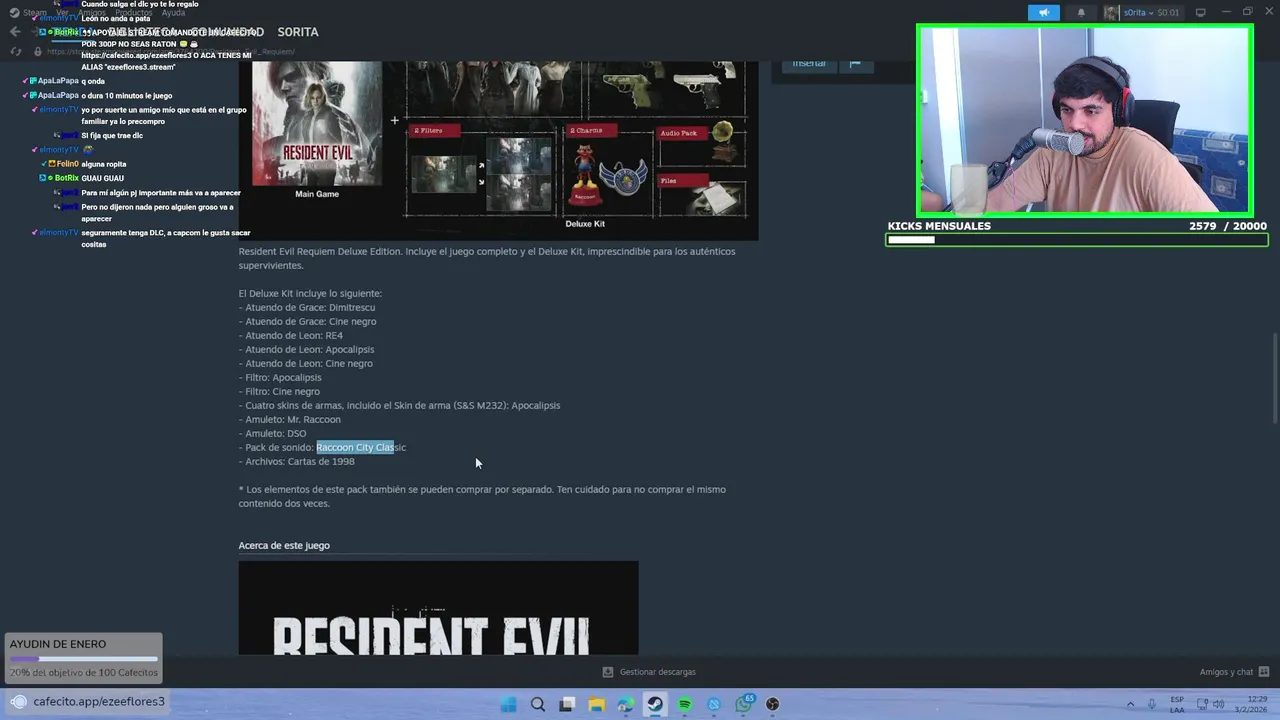This screenshot has height=720, width=1280.
Task: Click the 'Filtro: Apocalipsis' line
Action: [280, 377]
